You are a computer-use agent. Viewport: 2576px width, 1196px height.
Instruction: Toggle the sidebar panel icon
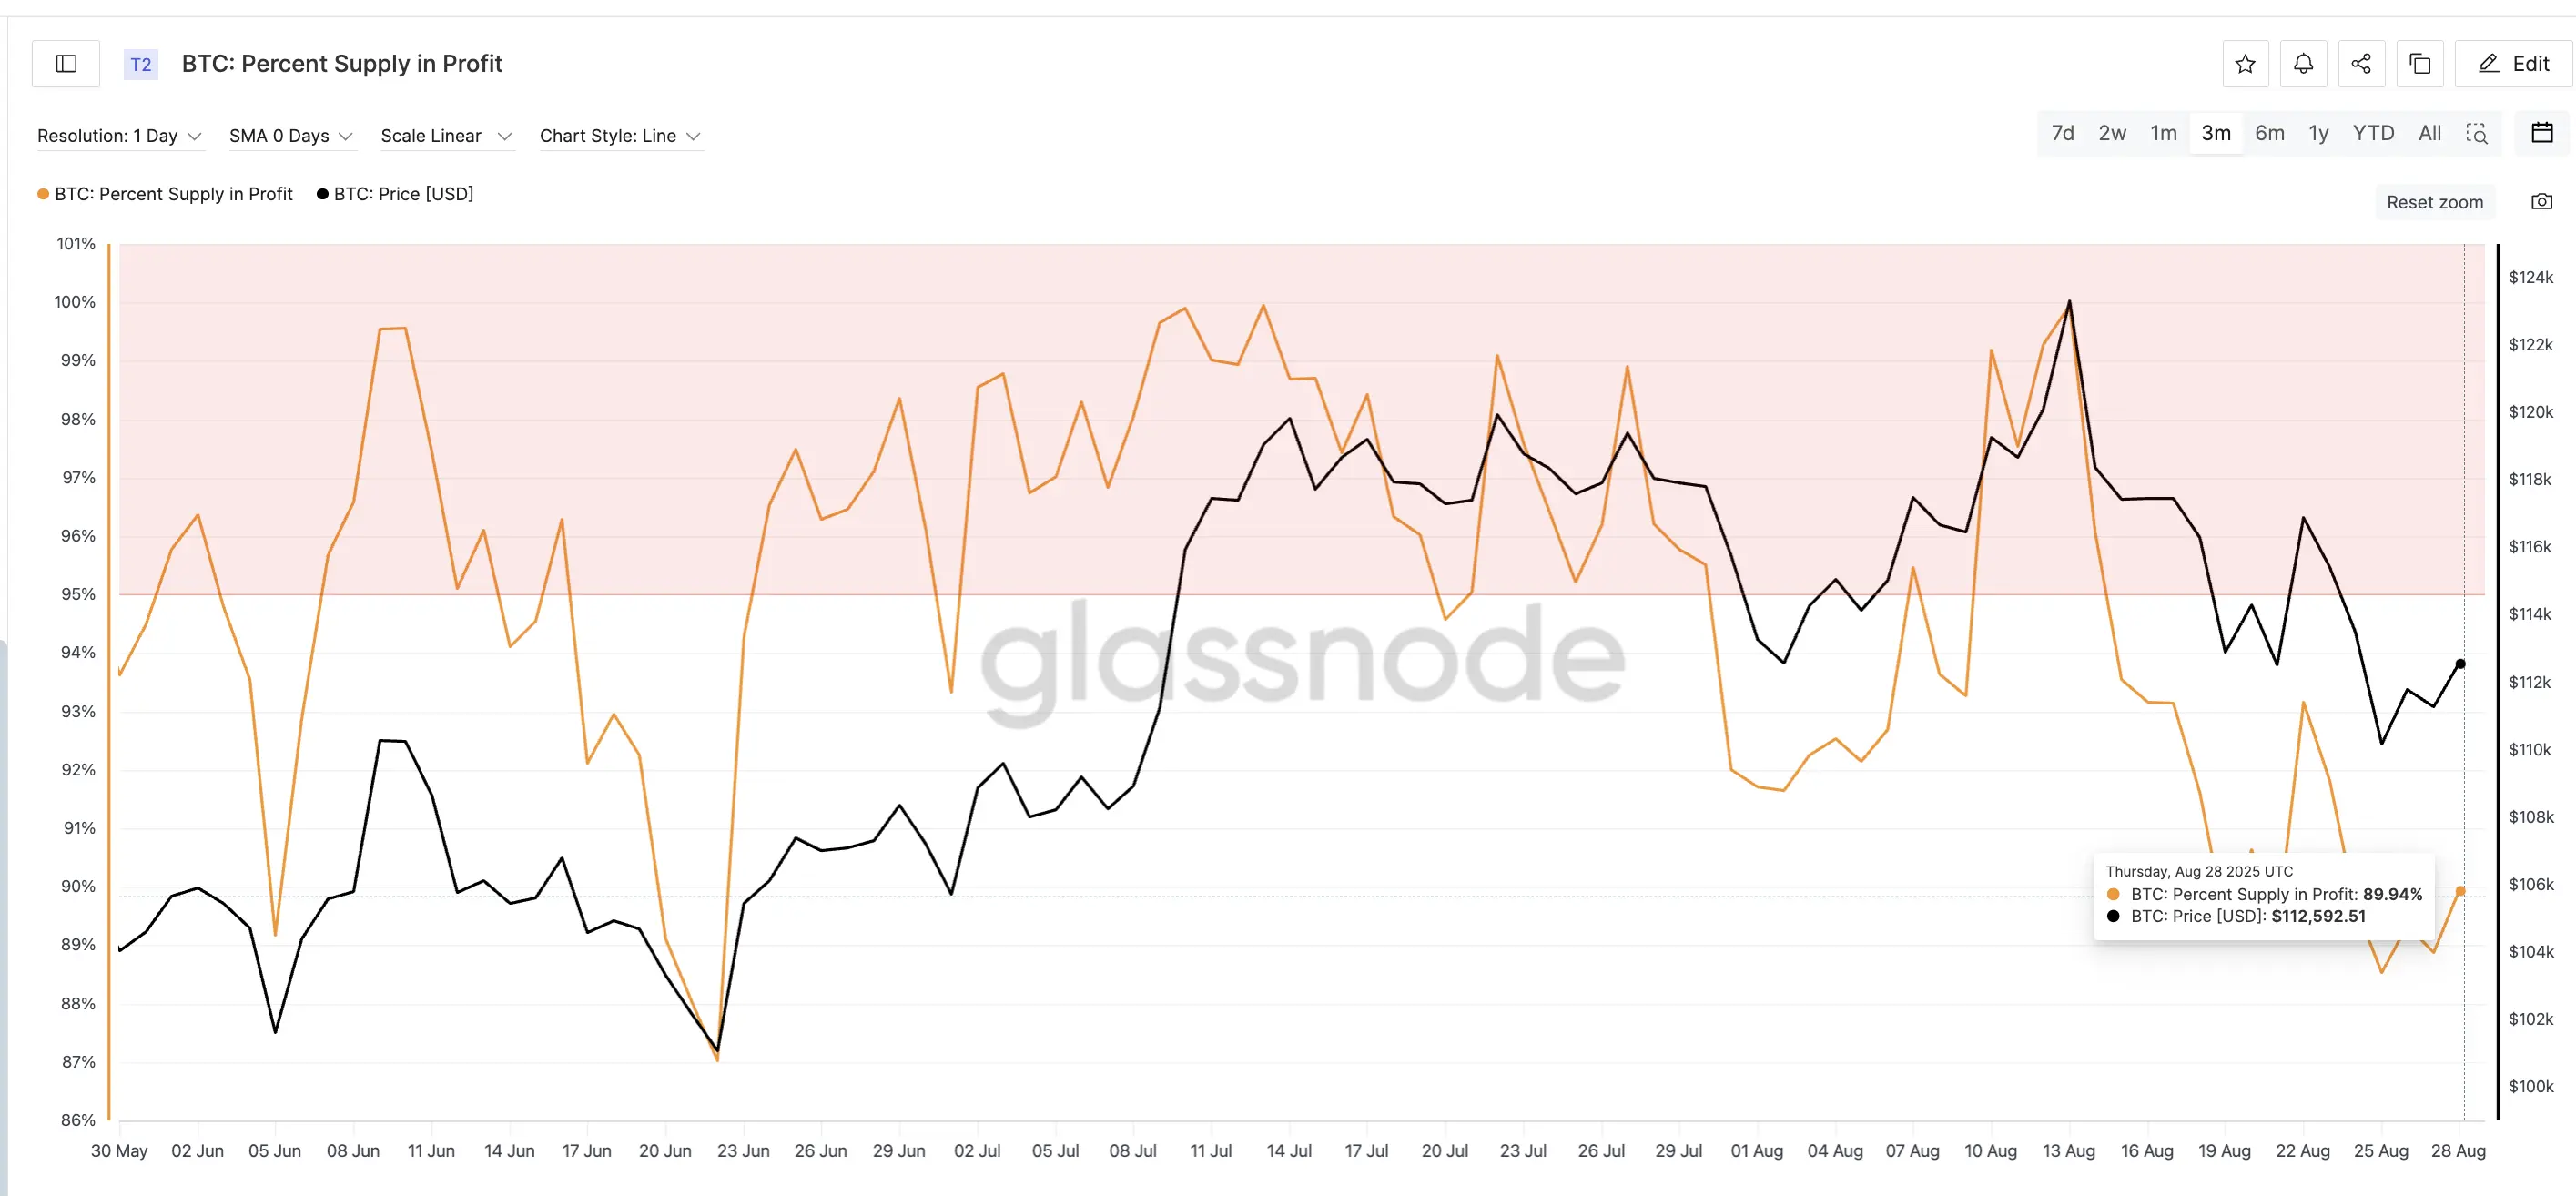(x=66, y=64)
